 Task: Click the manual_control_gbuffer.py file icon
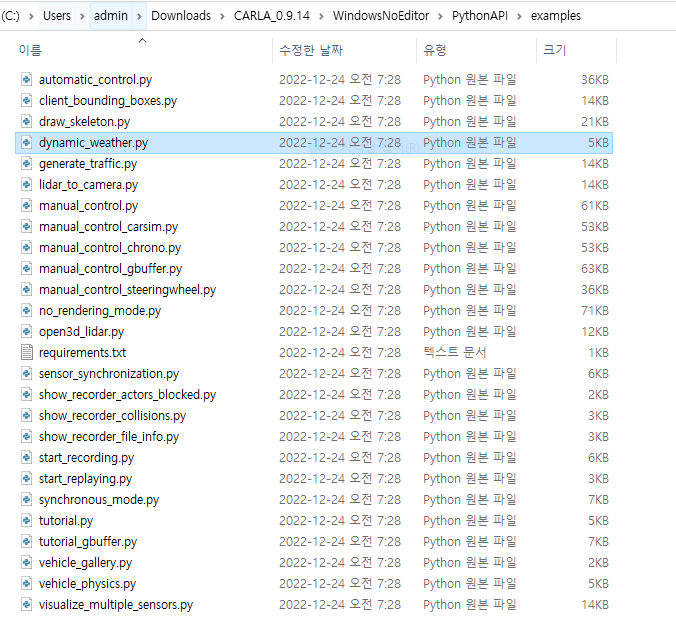pyautogui.click(x=27, y=269)
